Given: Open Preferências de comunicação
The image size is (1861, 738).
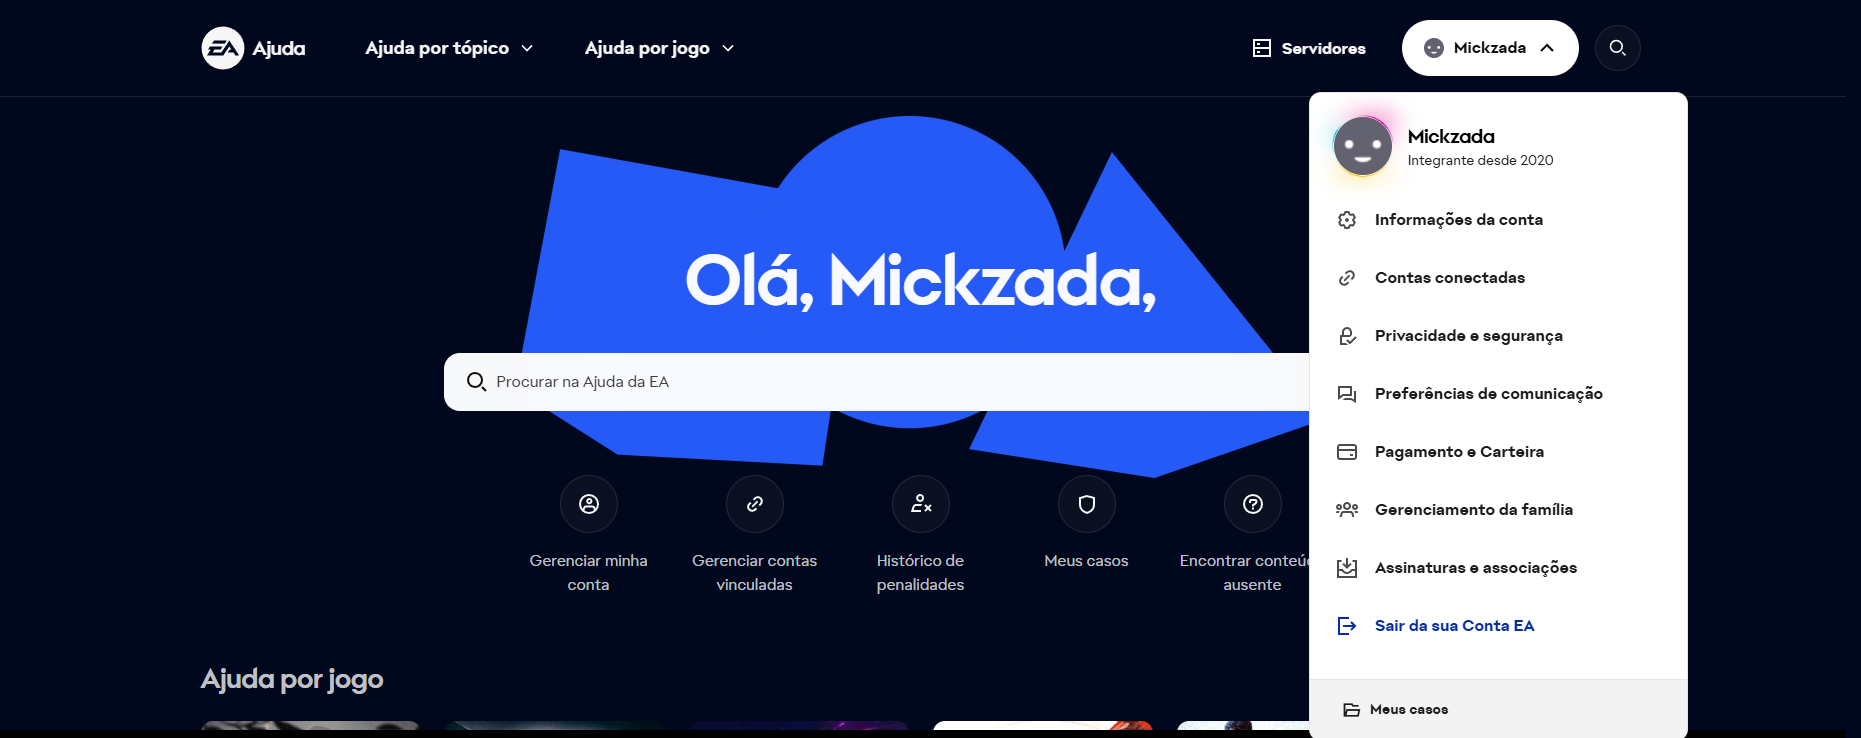Looking at the screenshot, I should (1488, 394).
